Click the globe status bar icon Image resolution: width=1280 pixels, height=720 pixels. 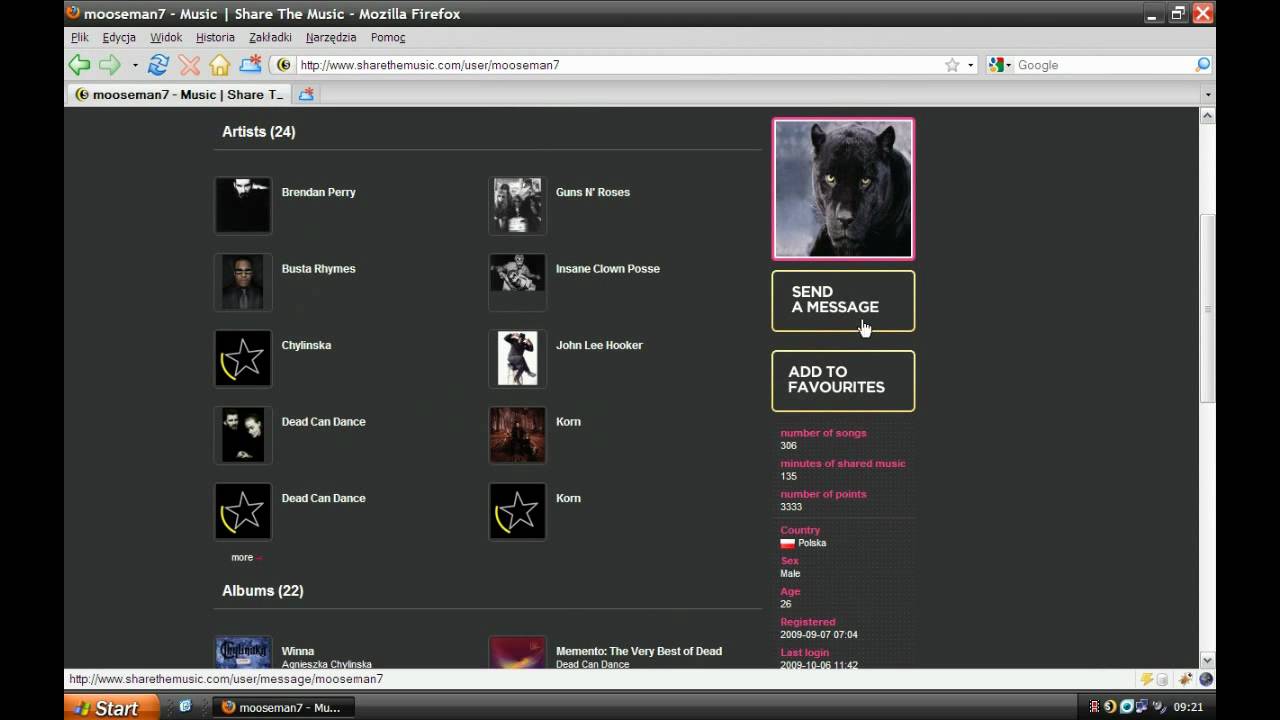[1205, 679]
